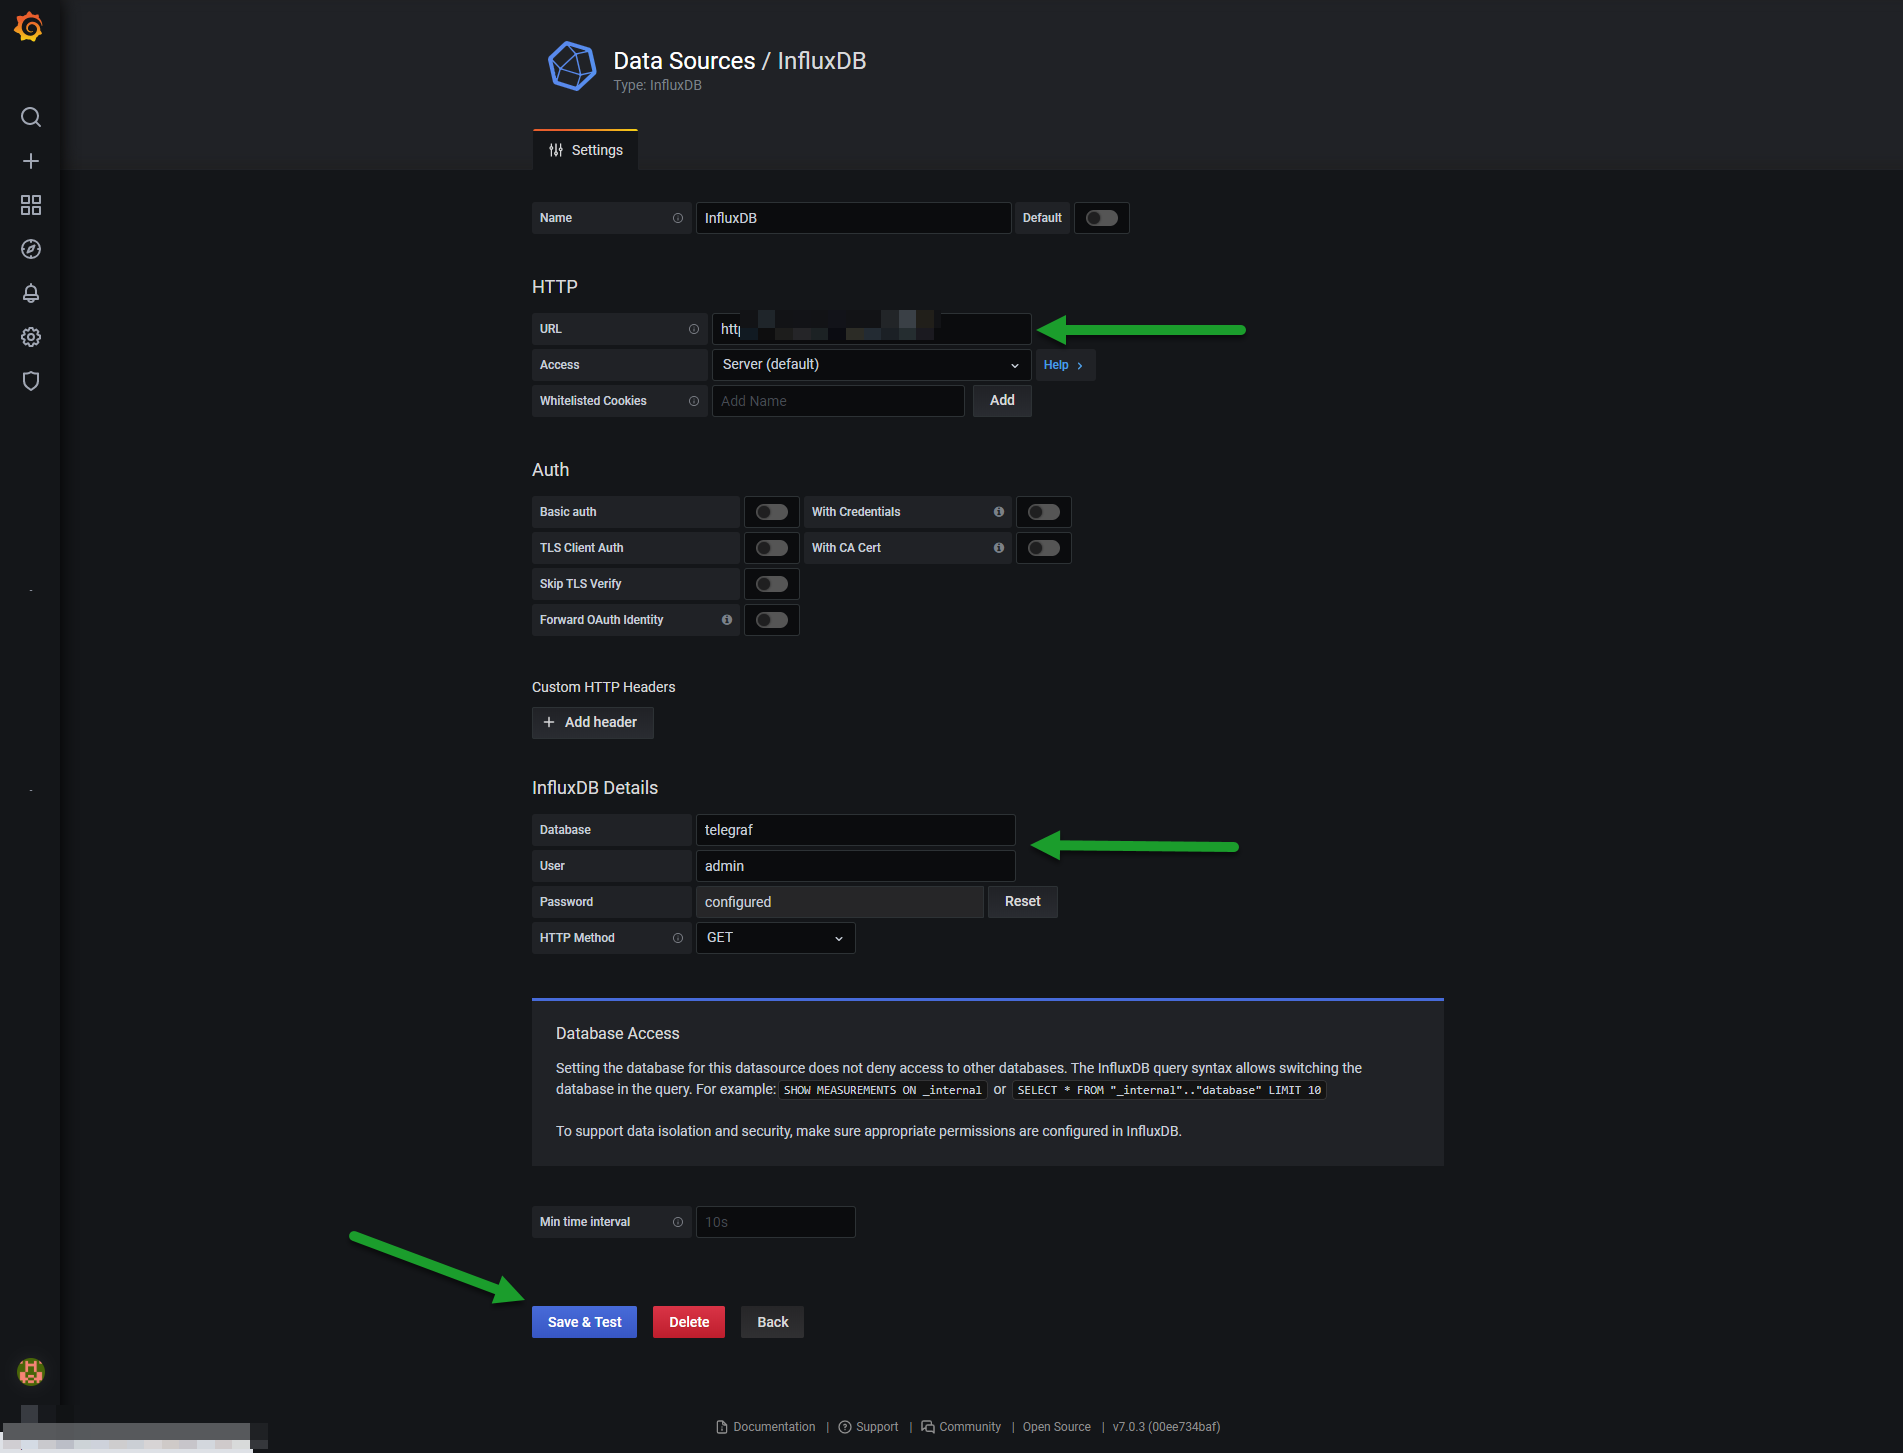The height and width of the screenshot is (1453, 1903).
Task: Toggle the Default data source switch
Action: 1102,218
